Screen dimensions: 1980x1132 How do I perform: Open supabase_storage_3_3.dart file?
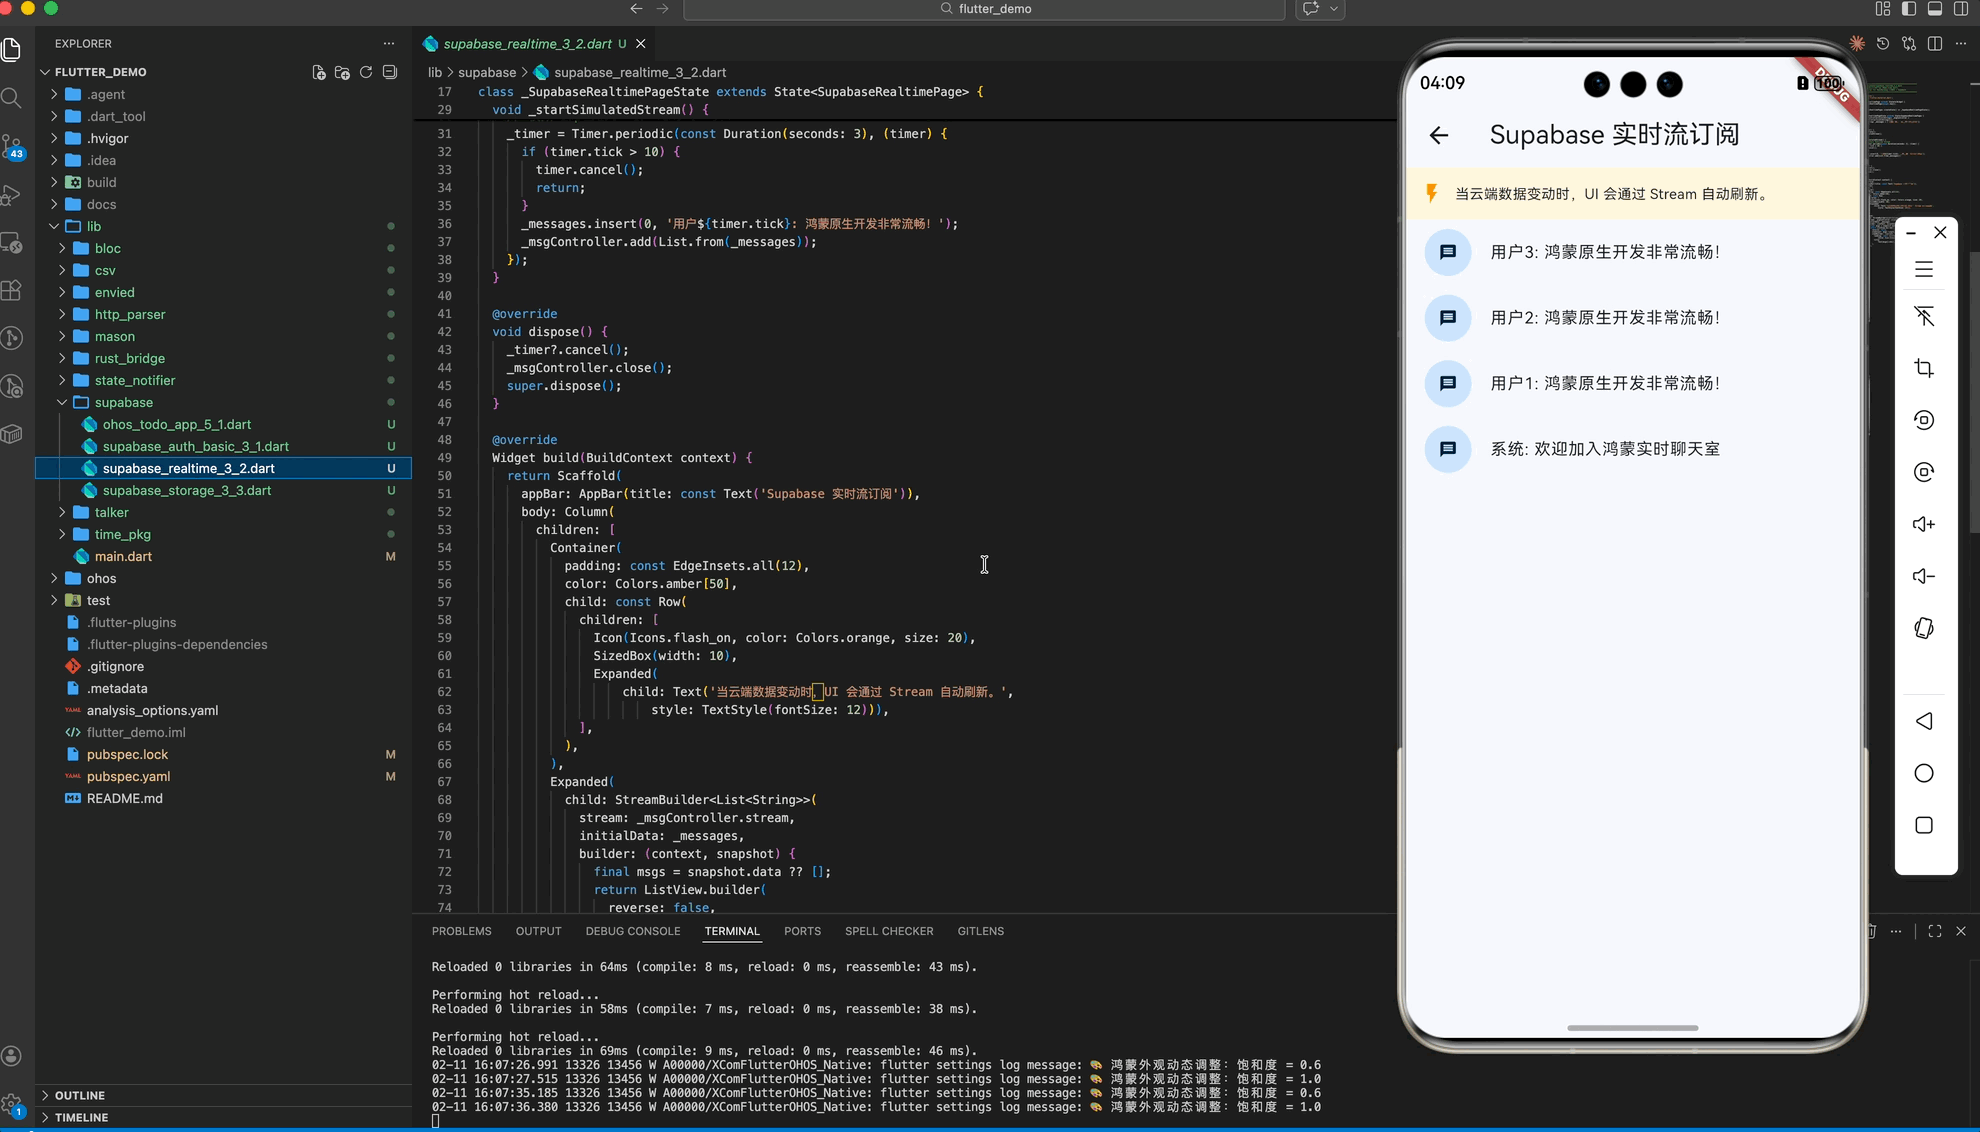(x=187, y=490)
